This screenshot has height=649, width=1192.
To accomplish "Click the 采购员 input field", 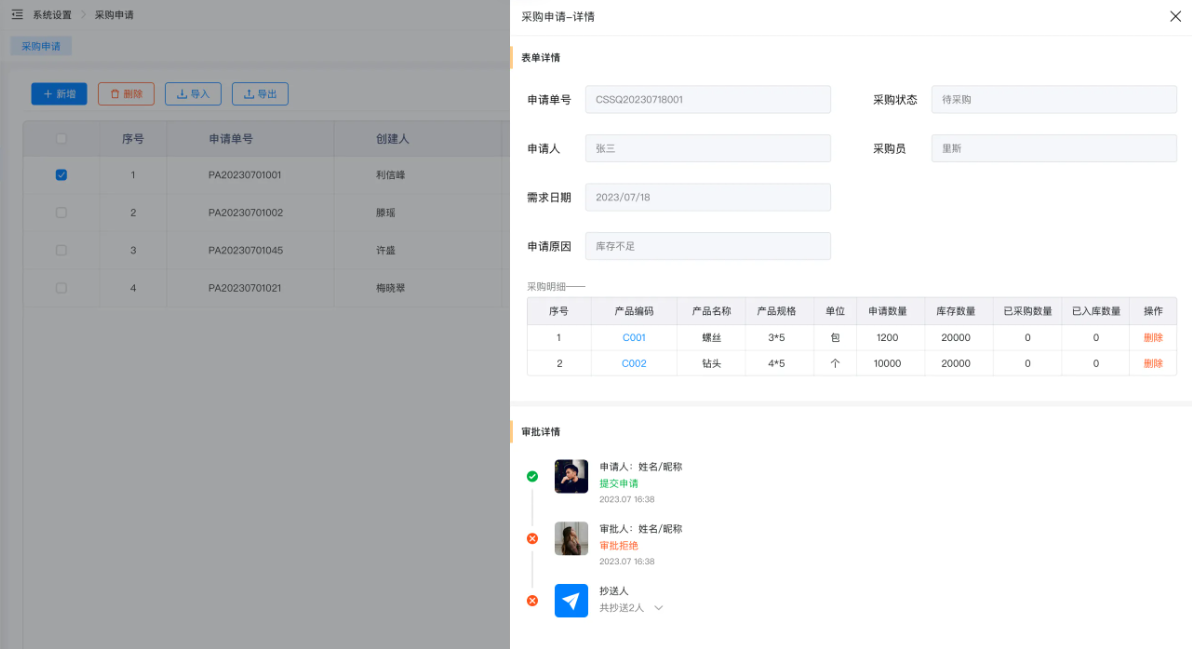I will [1054, 148].
